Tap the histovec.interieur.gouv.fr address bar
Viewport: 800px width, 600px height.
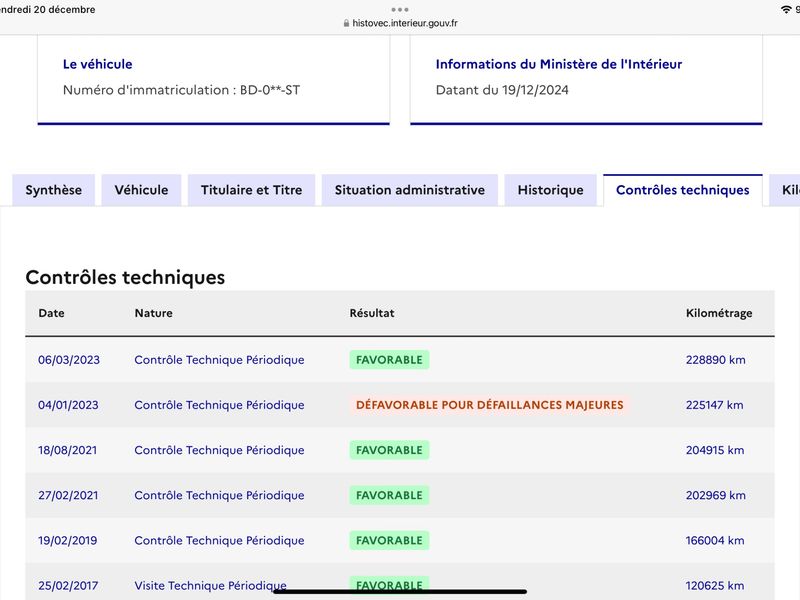coord(400,23)
